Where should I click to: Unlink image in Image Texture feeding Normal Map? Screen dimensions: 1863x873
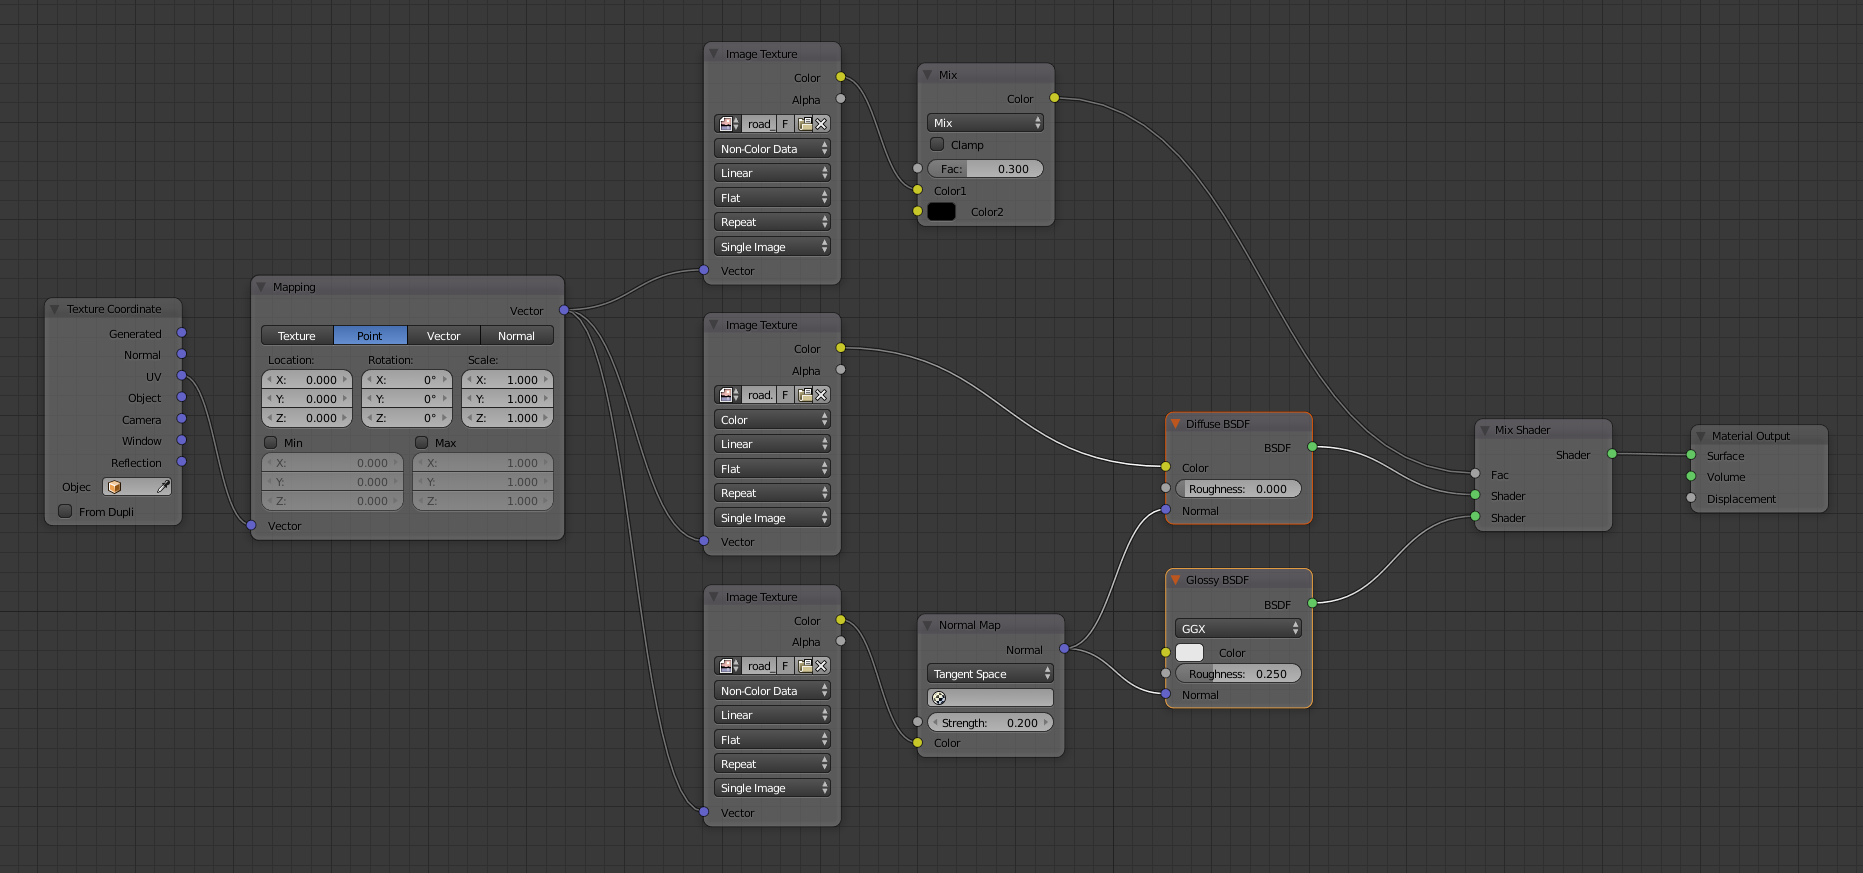point(821,666)
